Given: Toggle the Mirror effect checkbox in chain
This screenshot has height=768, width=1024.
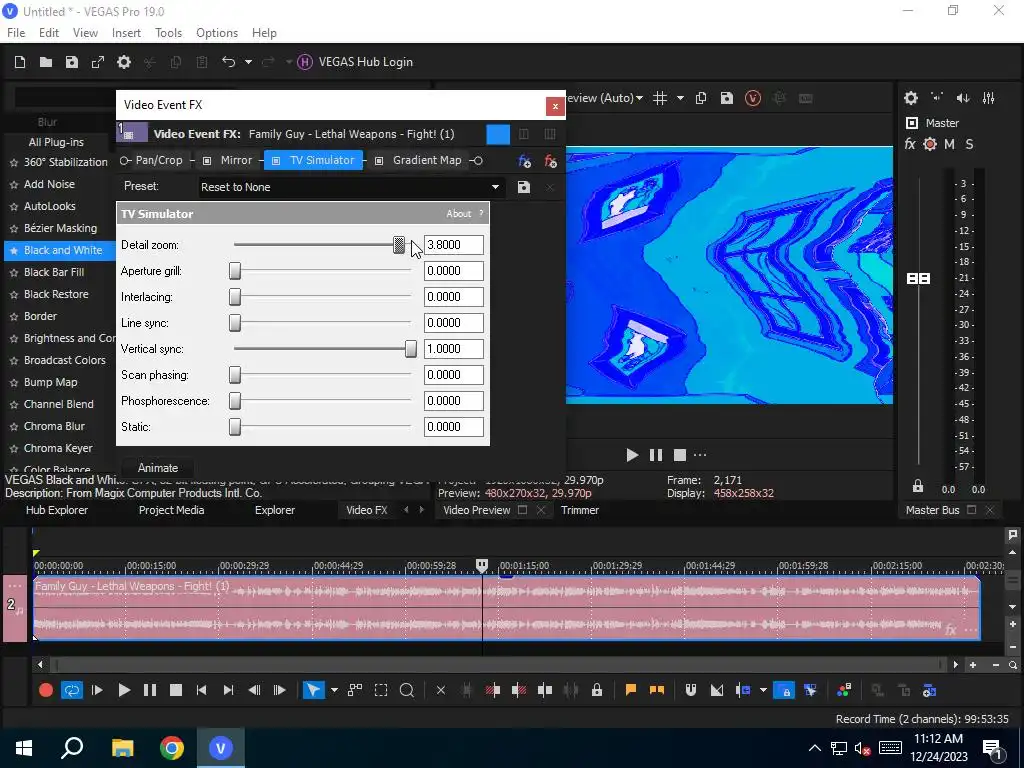Looking at the screenshot, I should [x=207, y=161].
